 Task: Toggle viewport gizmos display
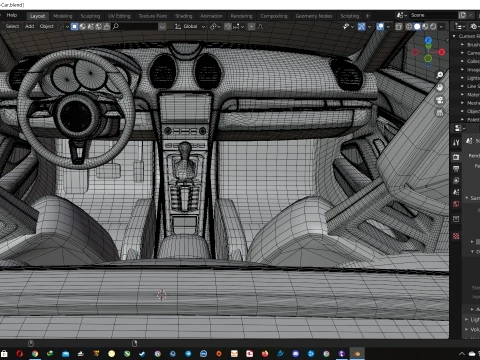[x=361, y=26]
